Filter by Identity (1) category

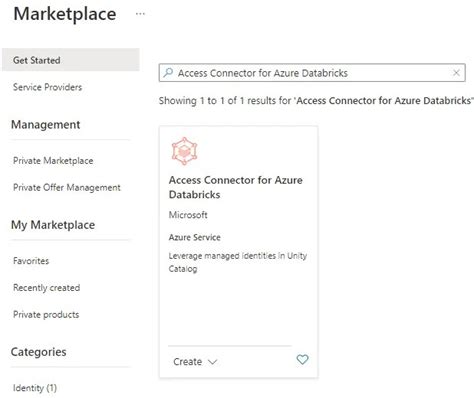coord(35,388)
